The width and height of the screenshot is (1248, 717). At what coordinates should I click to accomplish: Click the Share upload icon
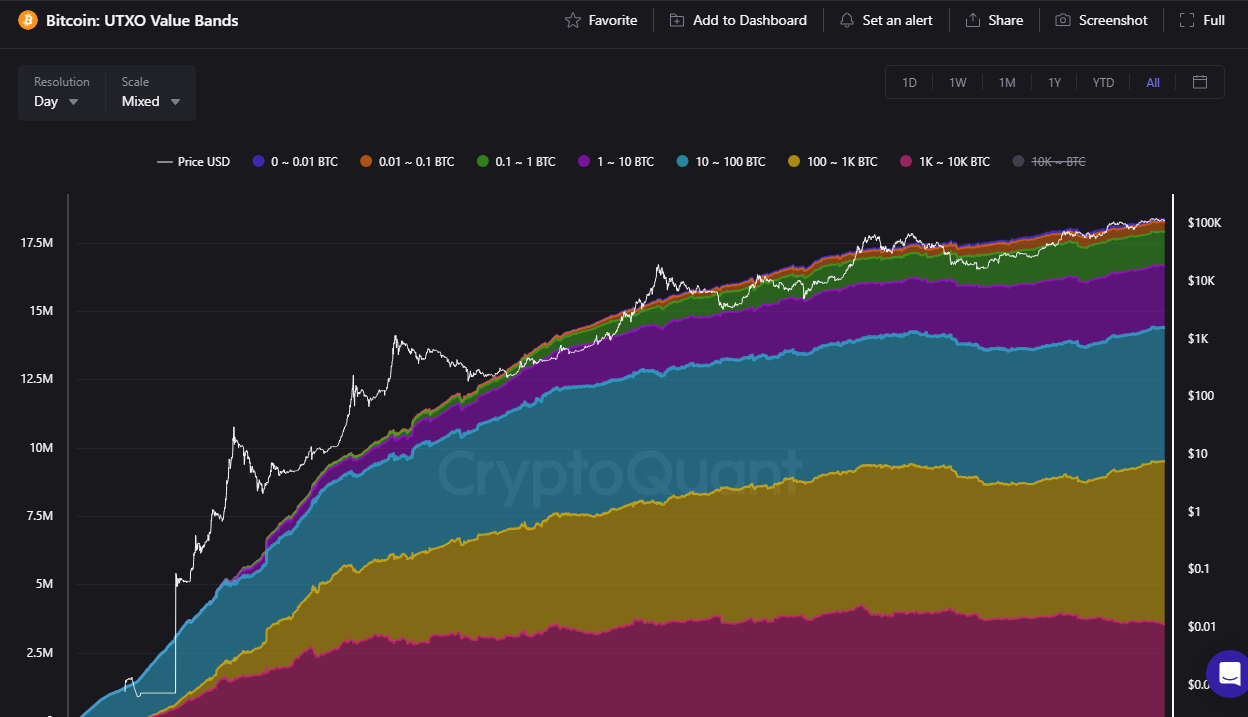[x=973, y=20]
